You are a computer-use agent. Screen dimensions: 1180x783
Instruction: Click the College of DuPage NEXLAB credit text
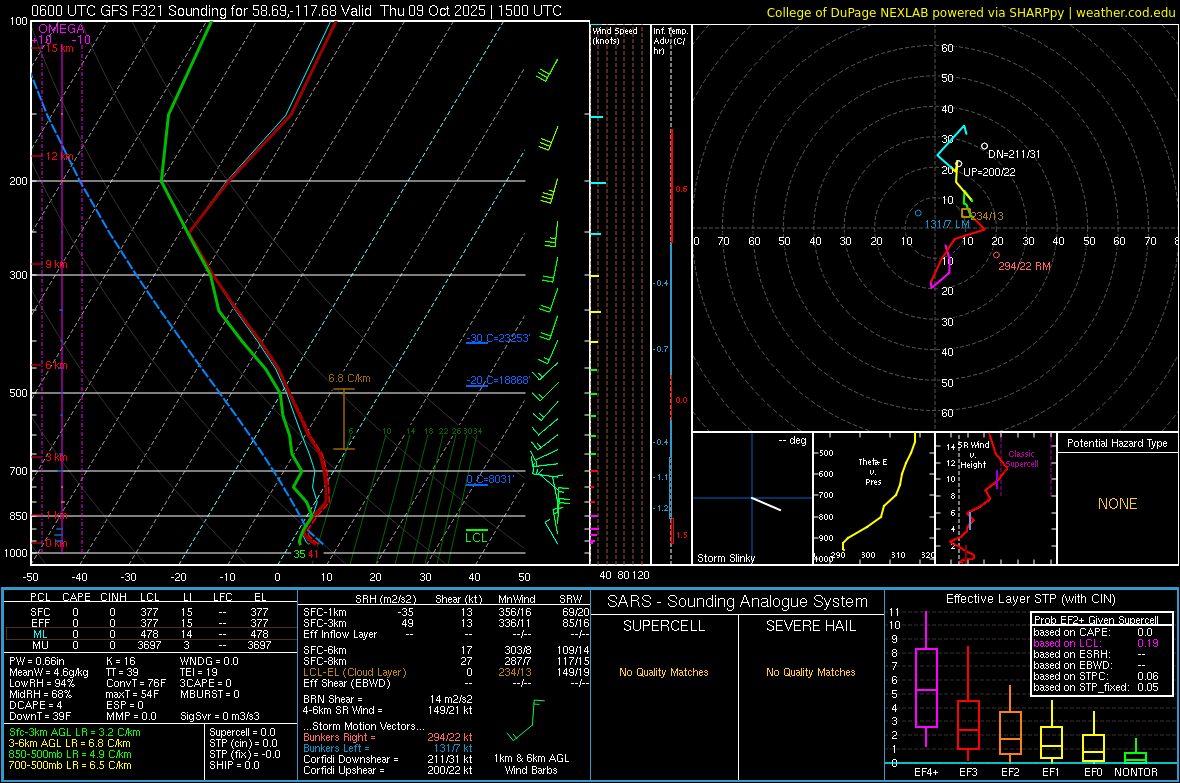click(971, 12)
